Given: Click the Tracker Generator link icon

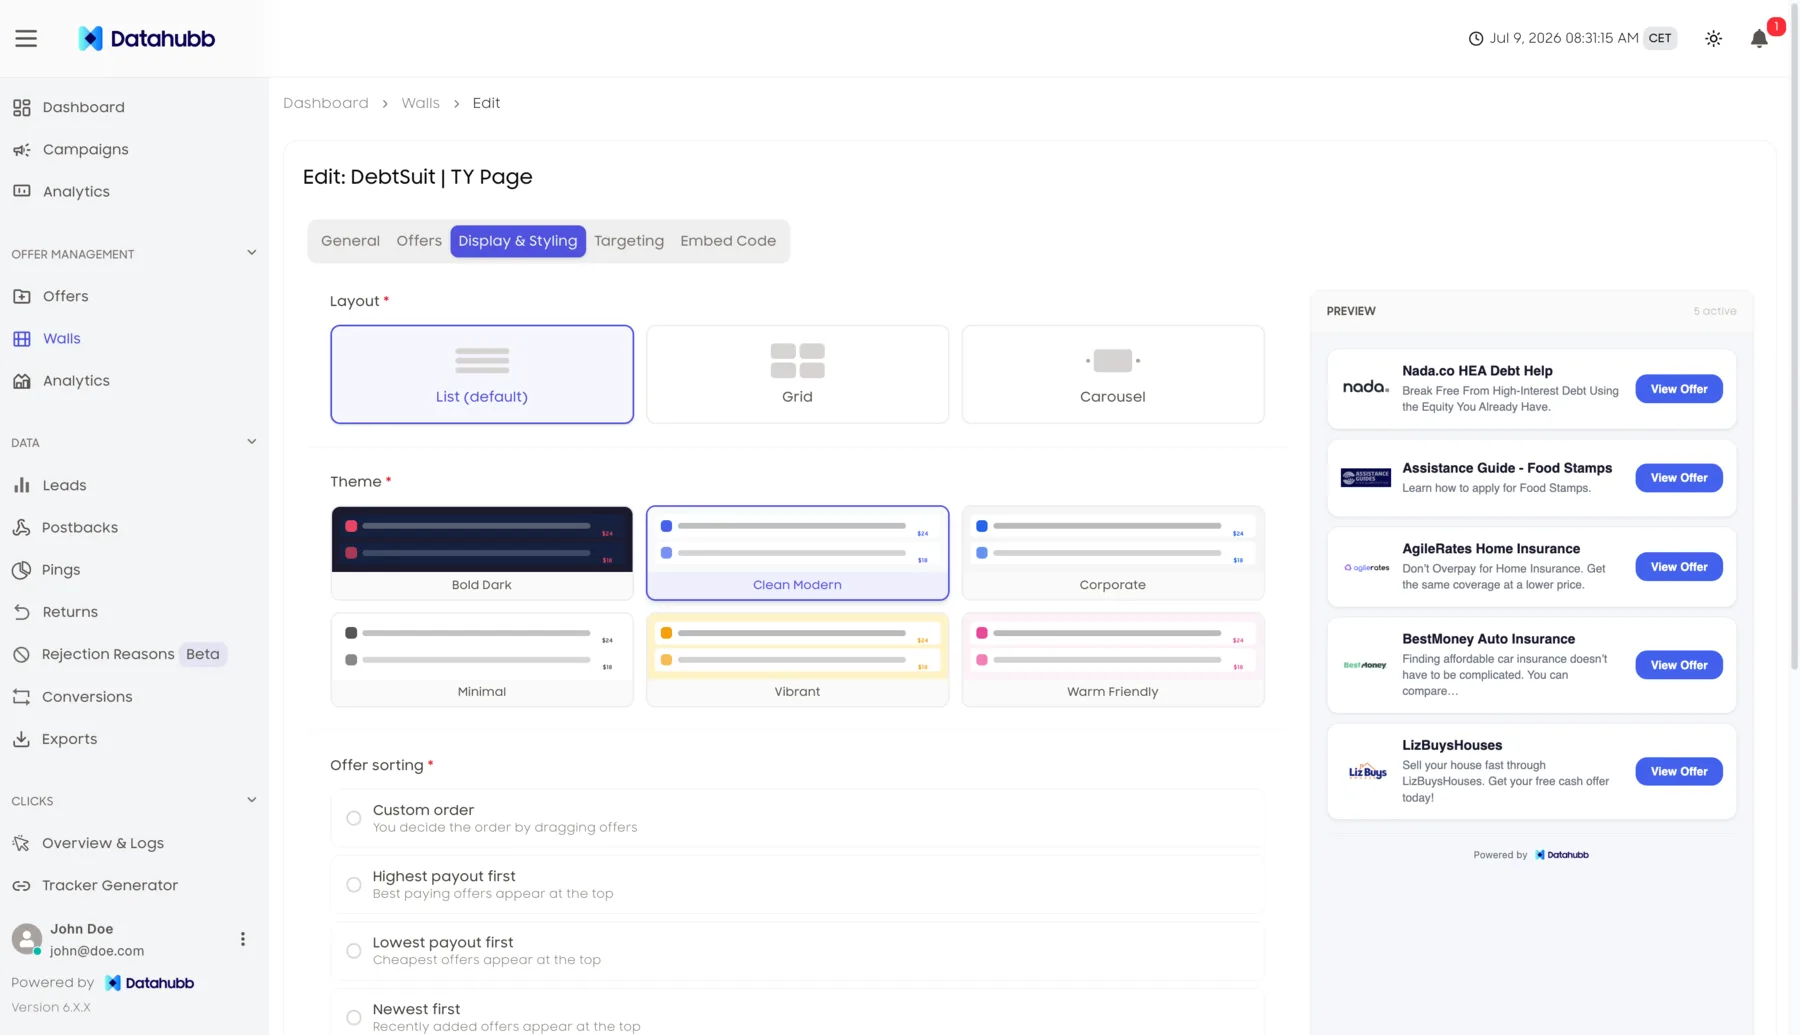Looking at the screenshot, I should [22, 886].
